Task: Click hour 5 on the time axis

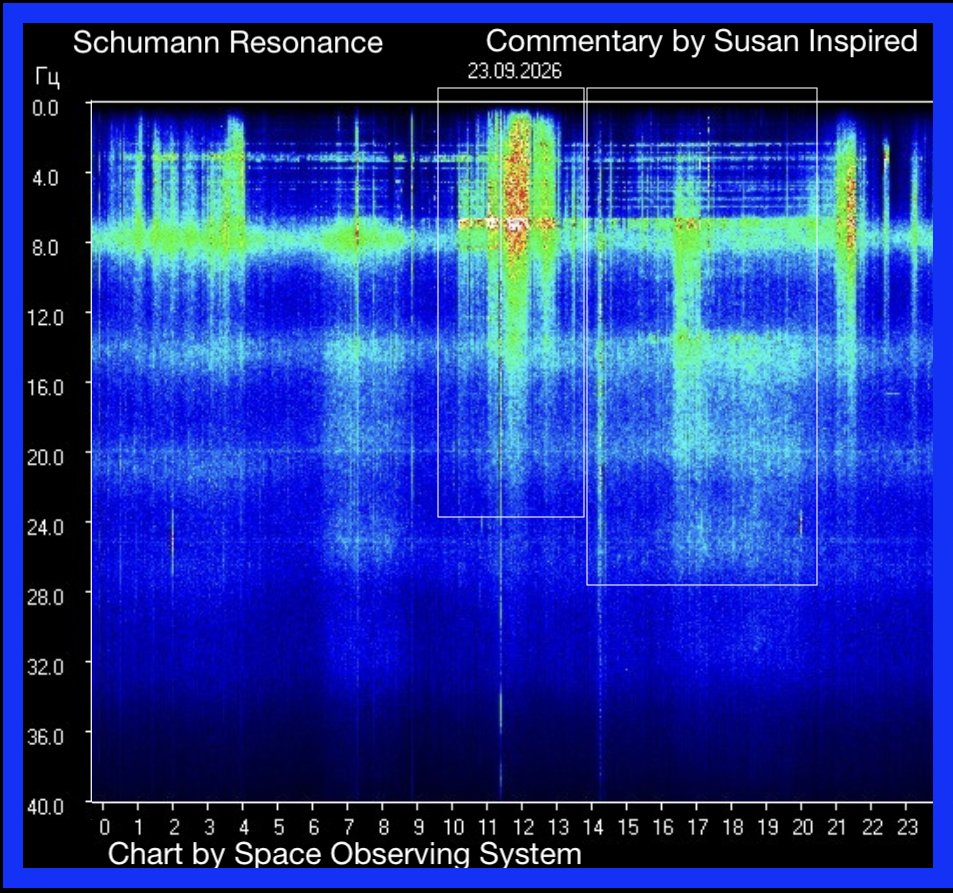Action: point(279,827)
